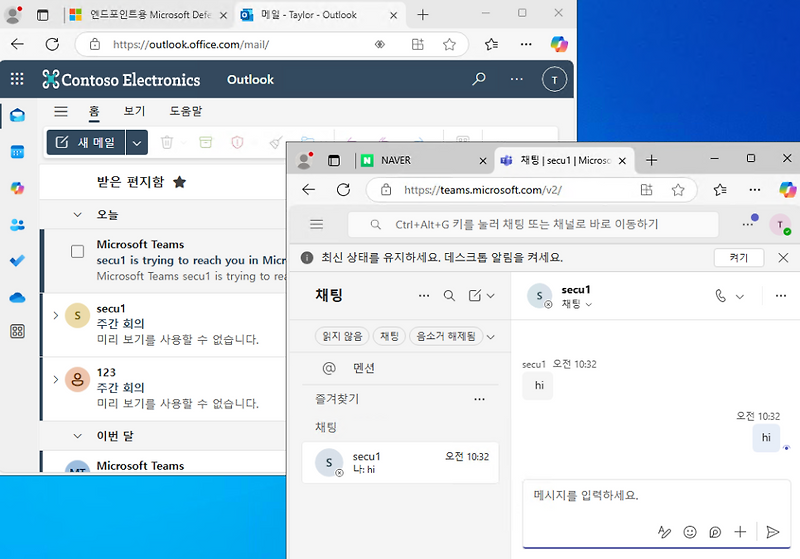Viewport: 800px width, 559px height.
Task: Expand more chat filters chevron
Action: coord(490,337)
